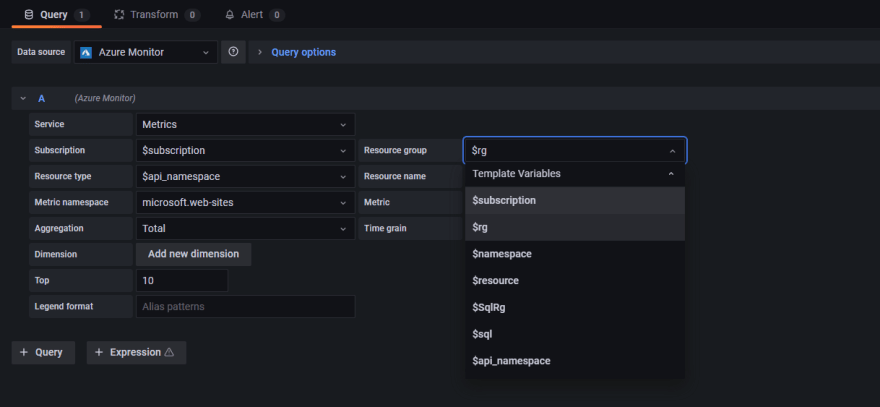Image resolution: width=880 pixels, height=407 pixels.
Task: Click the Metric label
Action: 377,202
